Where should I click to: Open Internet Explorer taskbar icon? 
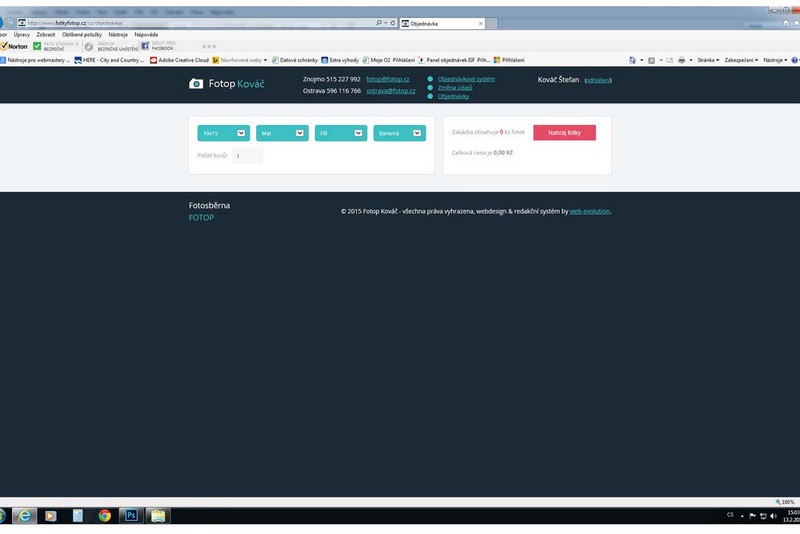pos(25,515)
